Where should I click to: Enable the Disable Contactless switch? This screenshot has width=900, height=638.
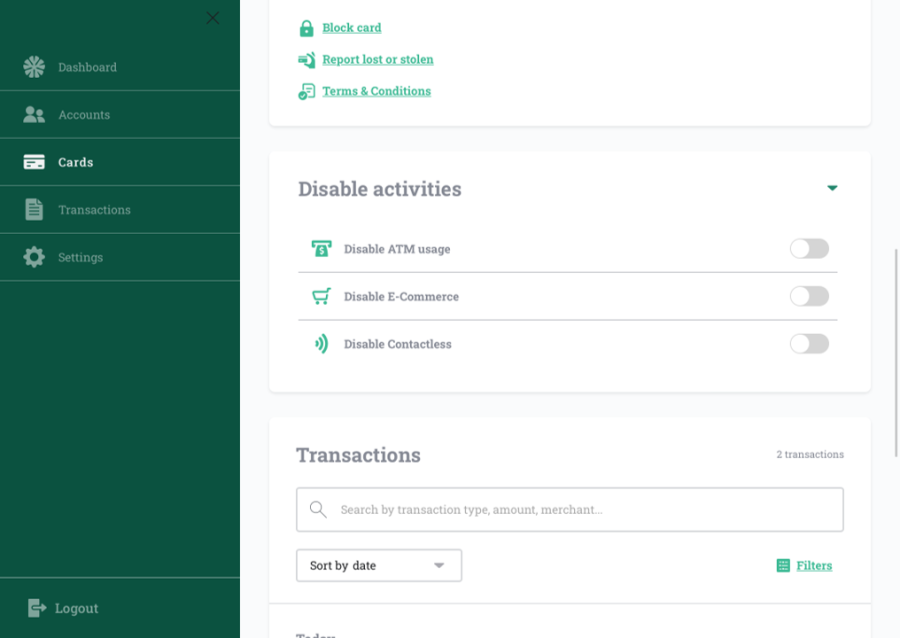click(x=809, y=344)
